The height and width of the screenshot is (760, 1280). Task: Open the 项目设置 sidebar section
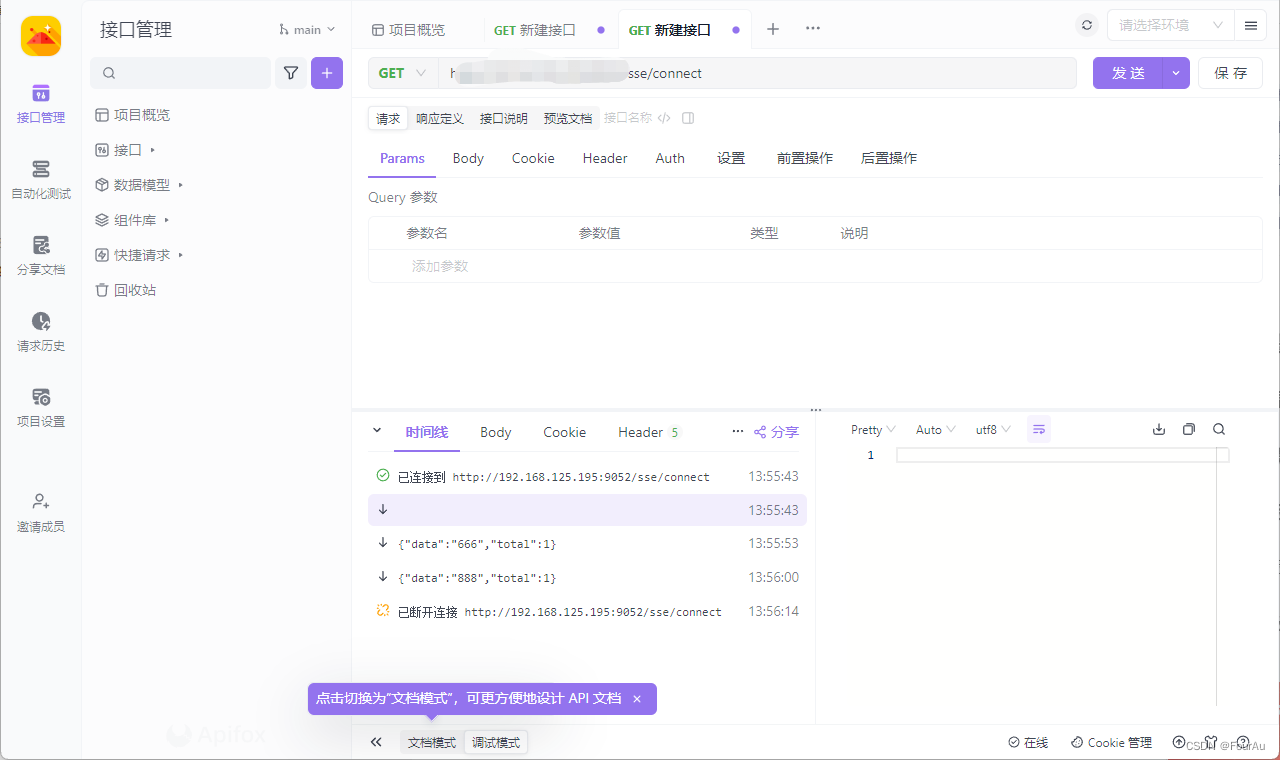pos(41,408)
